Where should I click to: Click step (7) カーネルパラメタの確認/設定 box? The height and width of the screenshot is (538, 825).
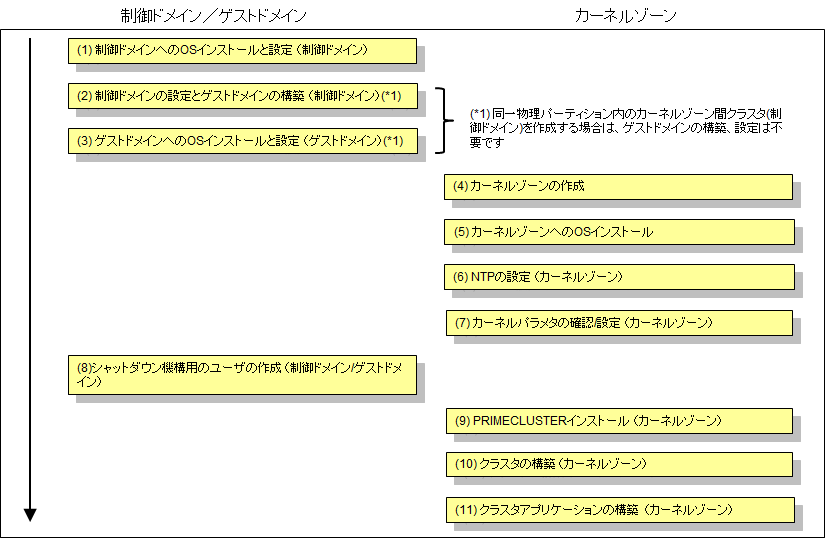click(x=619, y=323)
